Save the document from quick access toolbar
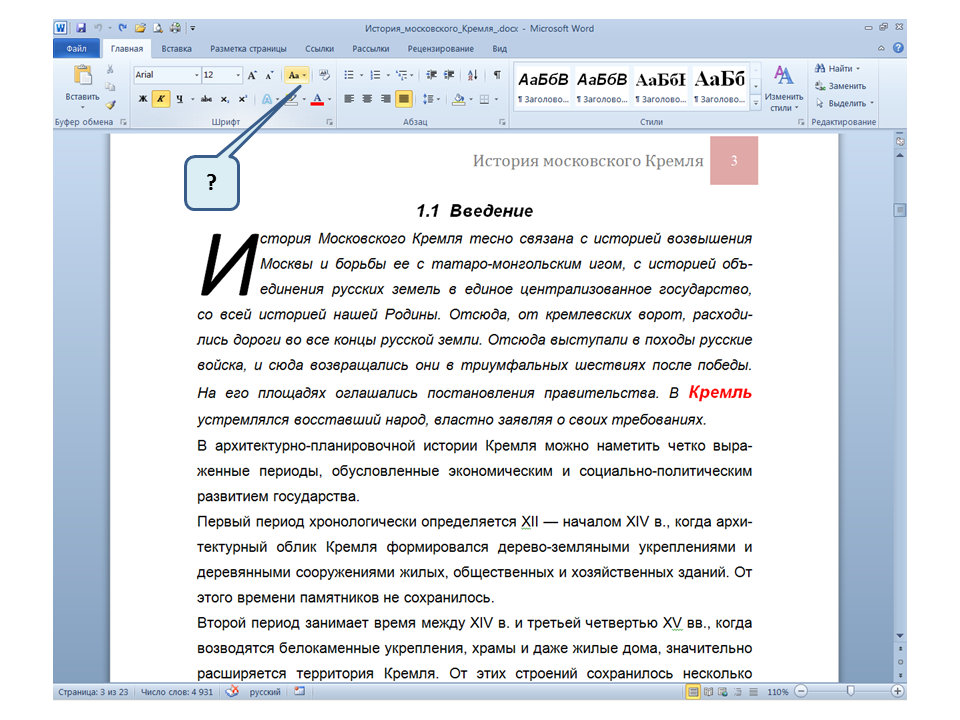The width and height of the screenshot is (960, 720). point(80,29)
